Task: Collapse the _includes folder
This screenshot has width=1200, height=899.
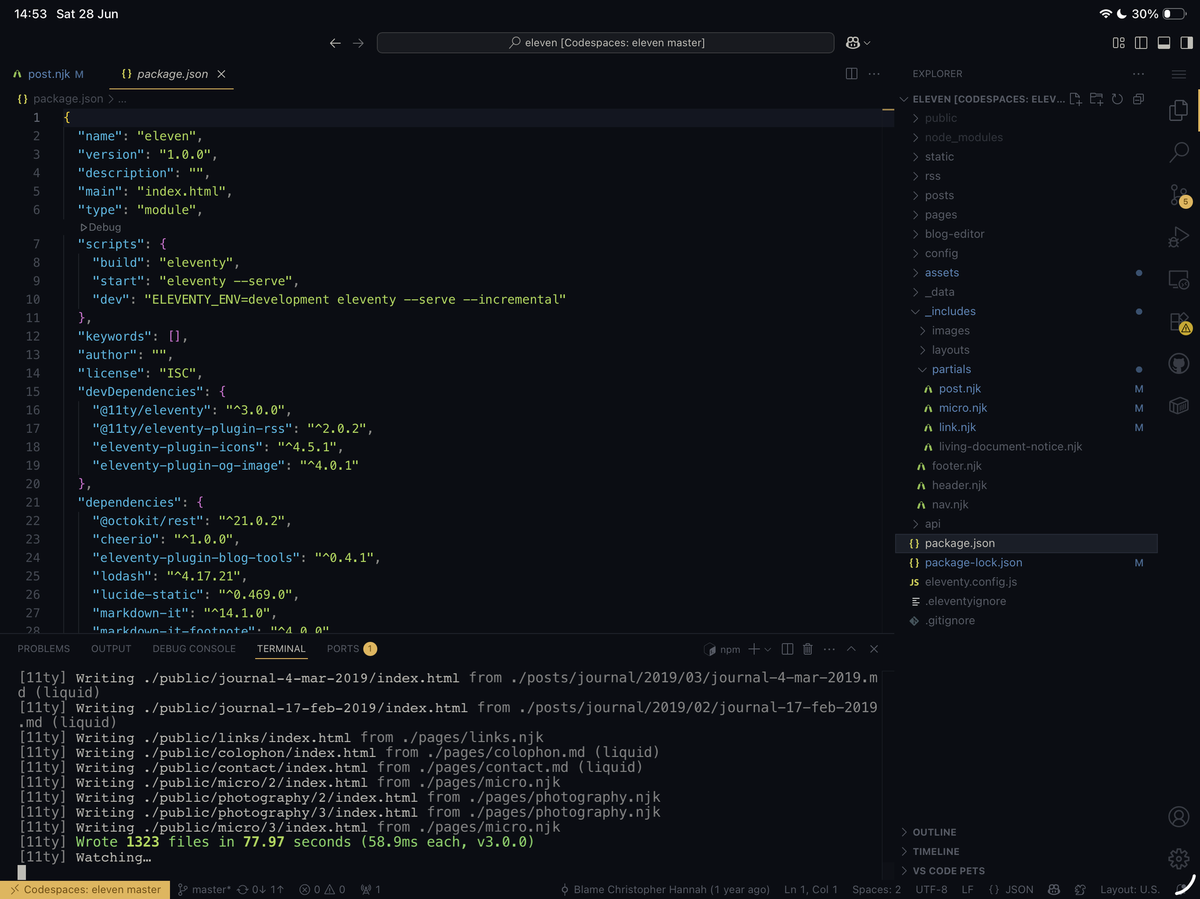Action: click(951, 311)
